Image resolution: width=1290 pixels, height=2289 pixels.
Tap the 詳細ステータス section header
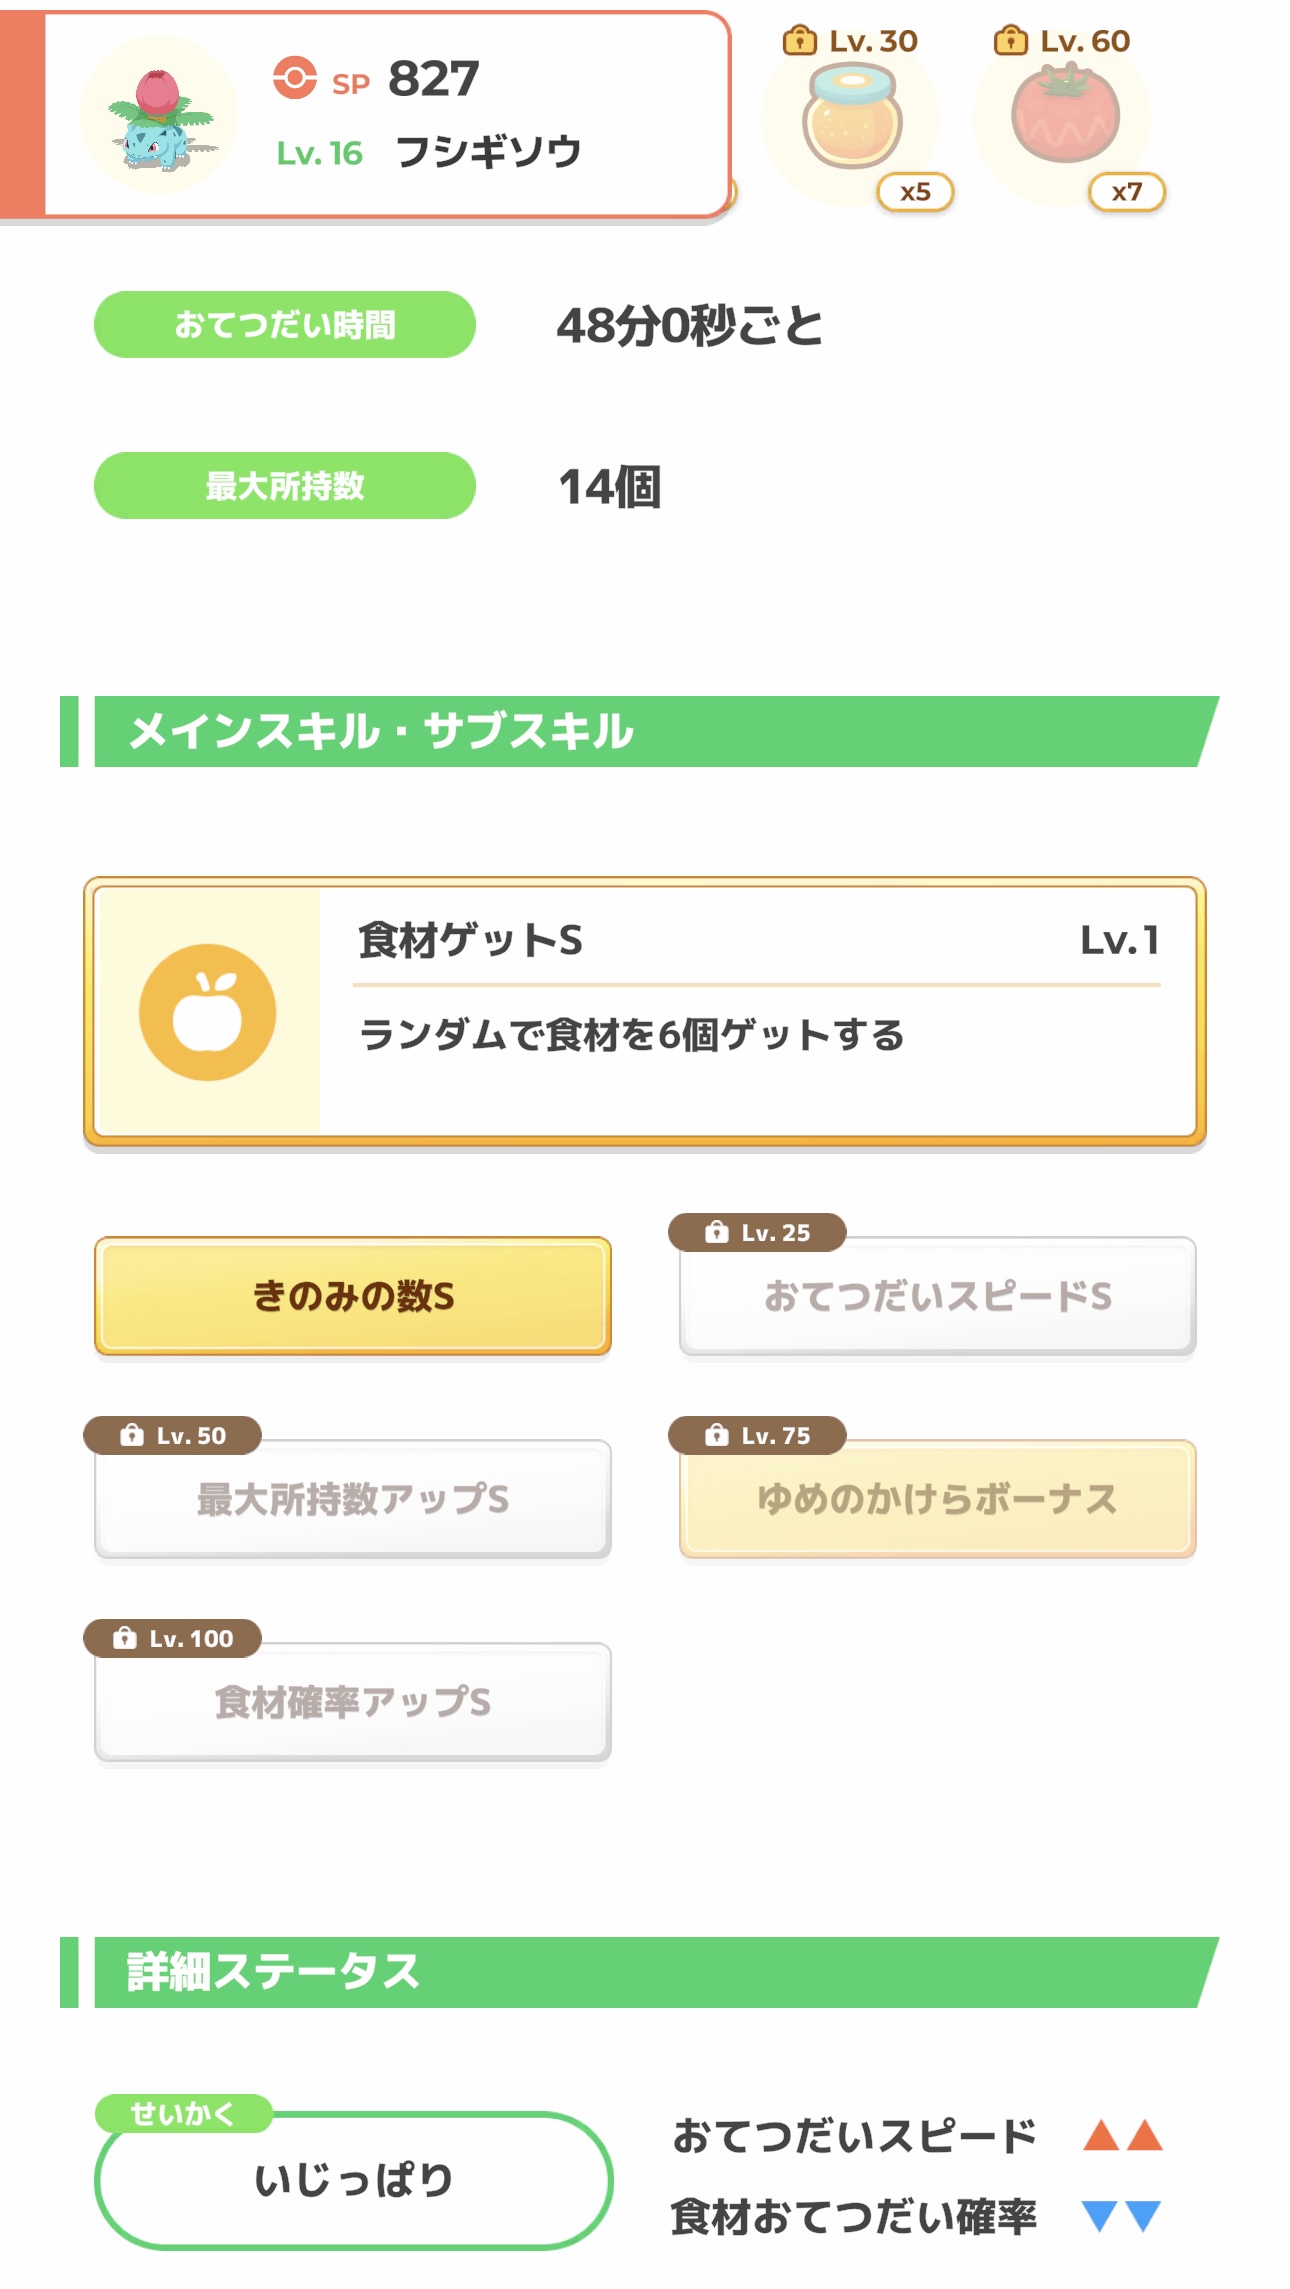pos(640,1972)
